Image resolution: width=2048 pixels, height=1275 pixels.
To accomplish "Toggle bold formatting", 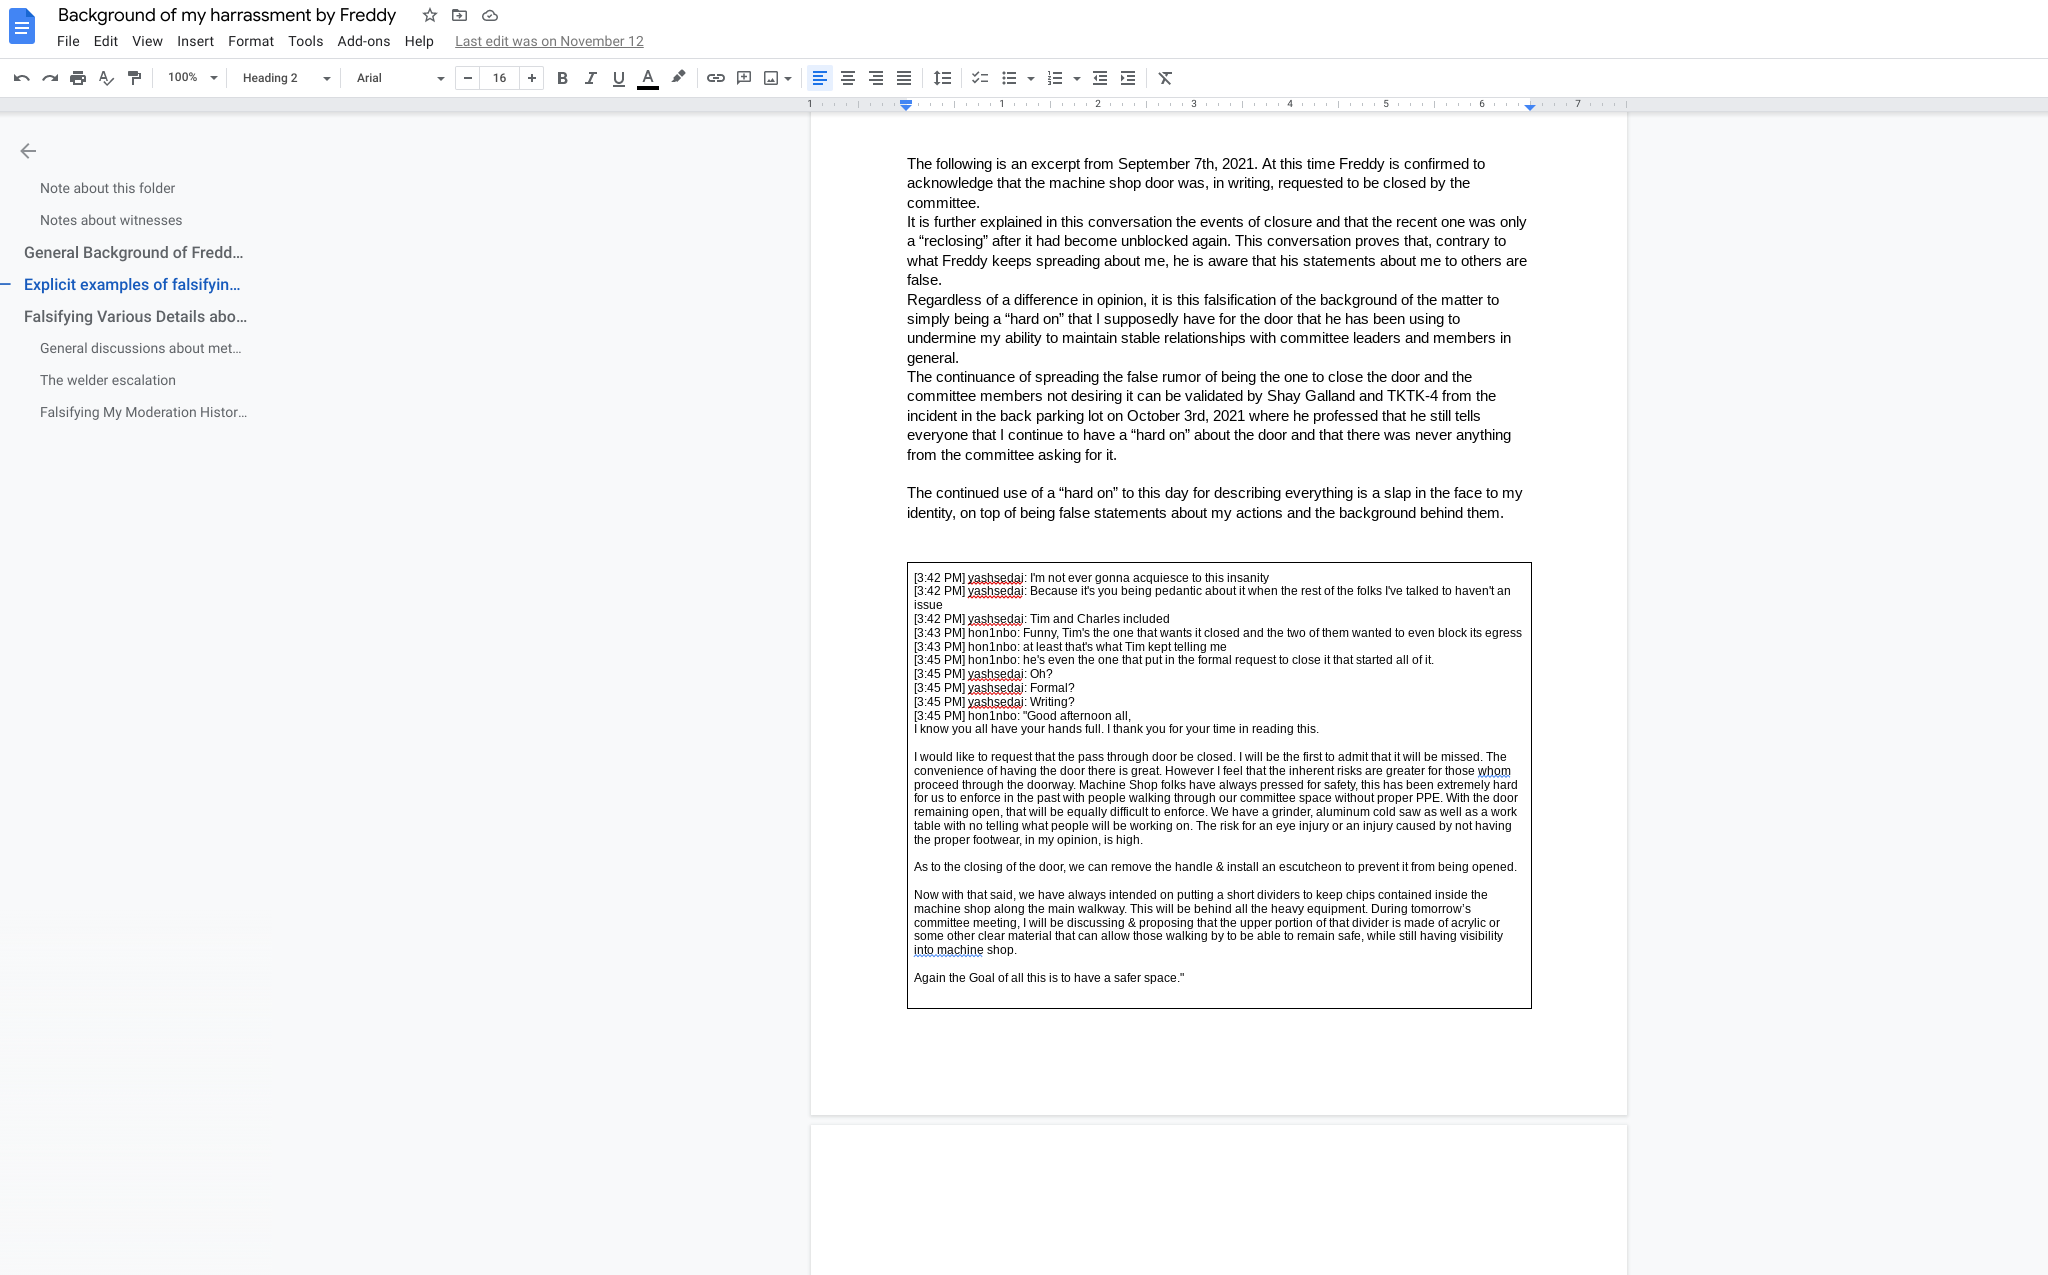I will click(562, 78).
